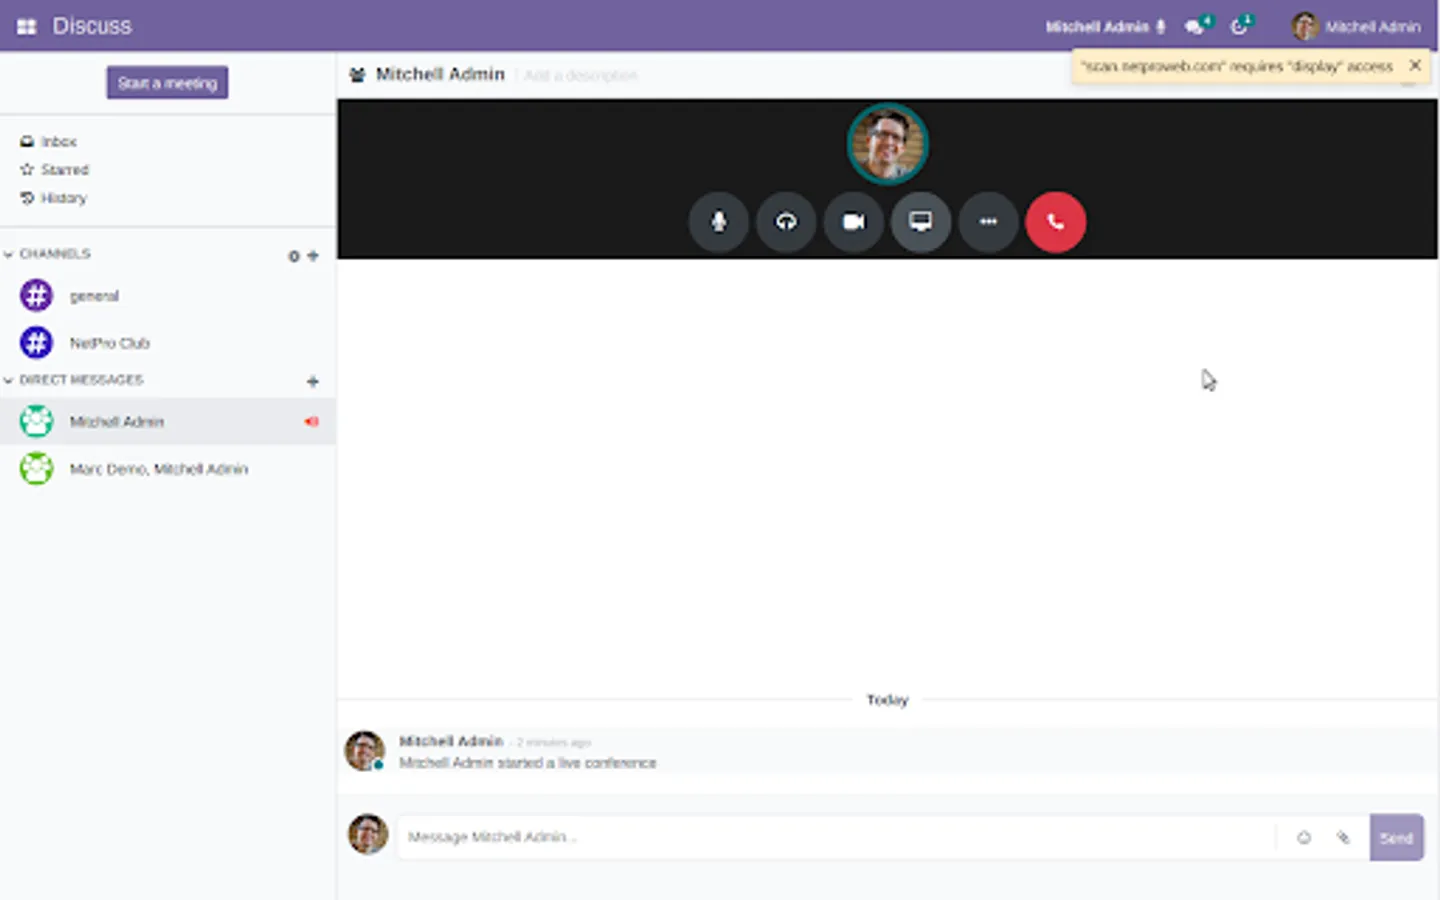
Task: Turn on the camera in the call
Action: tap(853, 222)
